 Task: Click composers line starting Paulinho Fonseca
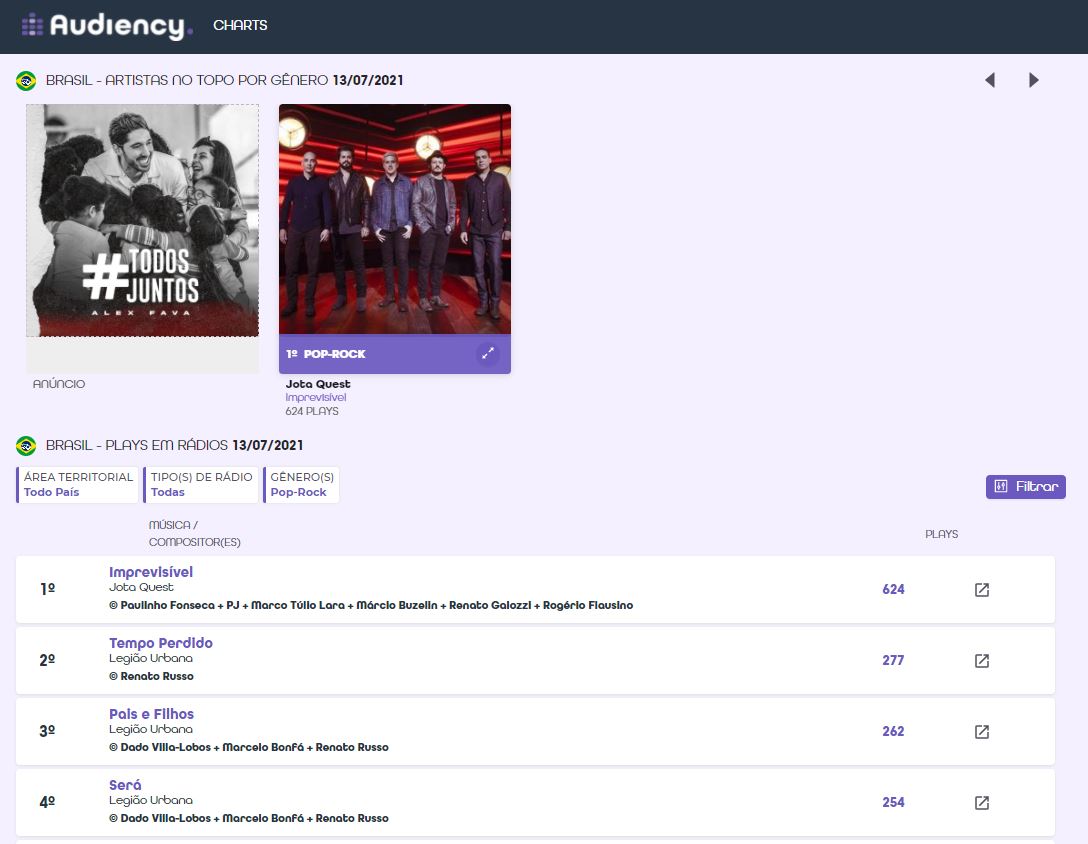point(371,605)
